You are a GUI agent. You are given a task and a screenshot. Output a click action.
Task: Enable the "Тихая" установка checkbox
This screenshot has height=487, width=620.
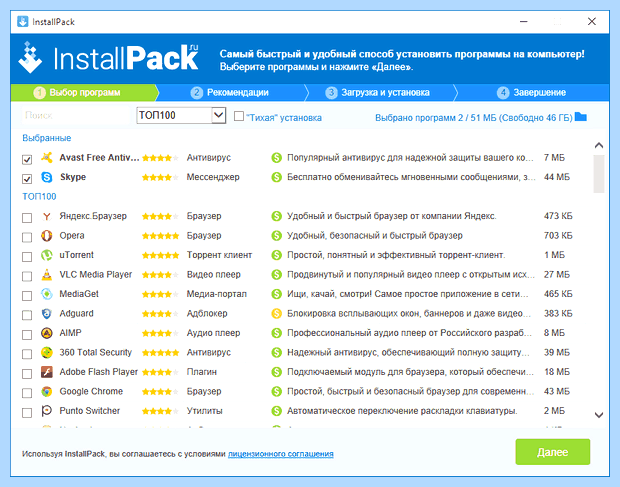pos(239,116)
